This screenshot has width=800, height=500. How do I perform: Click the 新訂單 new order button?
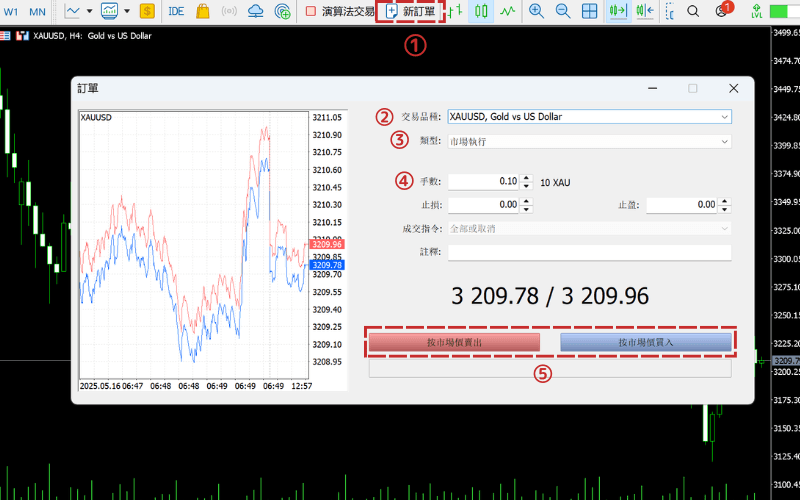click(x=411, y=11)
